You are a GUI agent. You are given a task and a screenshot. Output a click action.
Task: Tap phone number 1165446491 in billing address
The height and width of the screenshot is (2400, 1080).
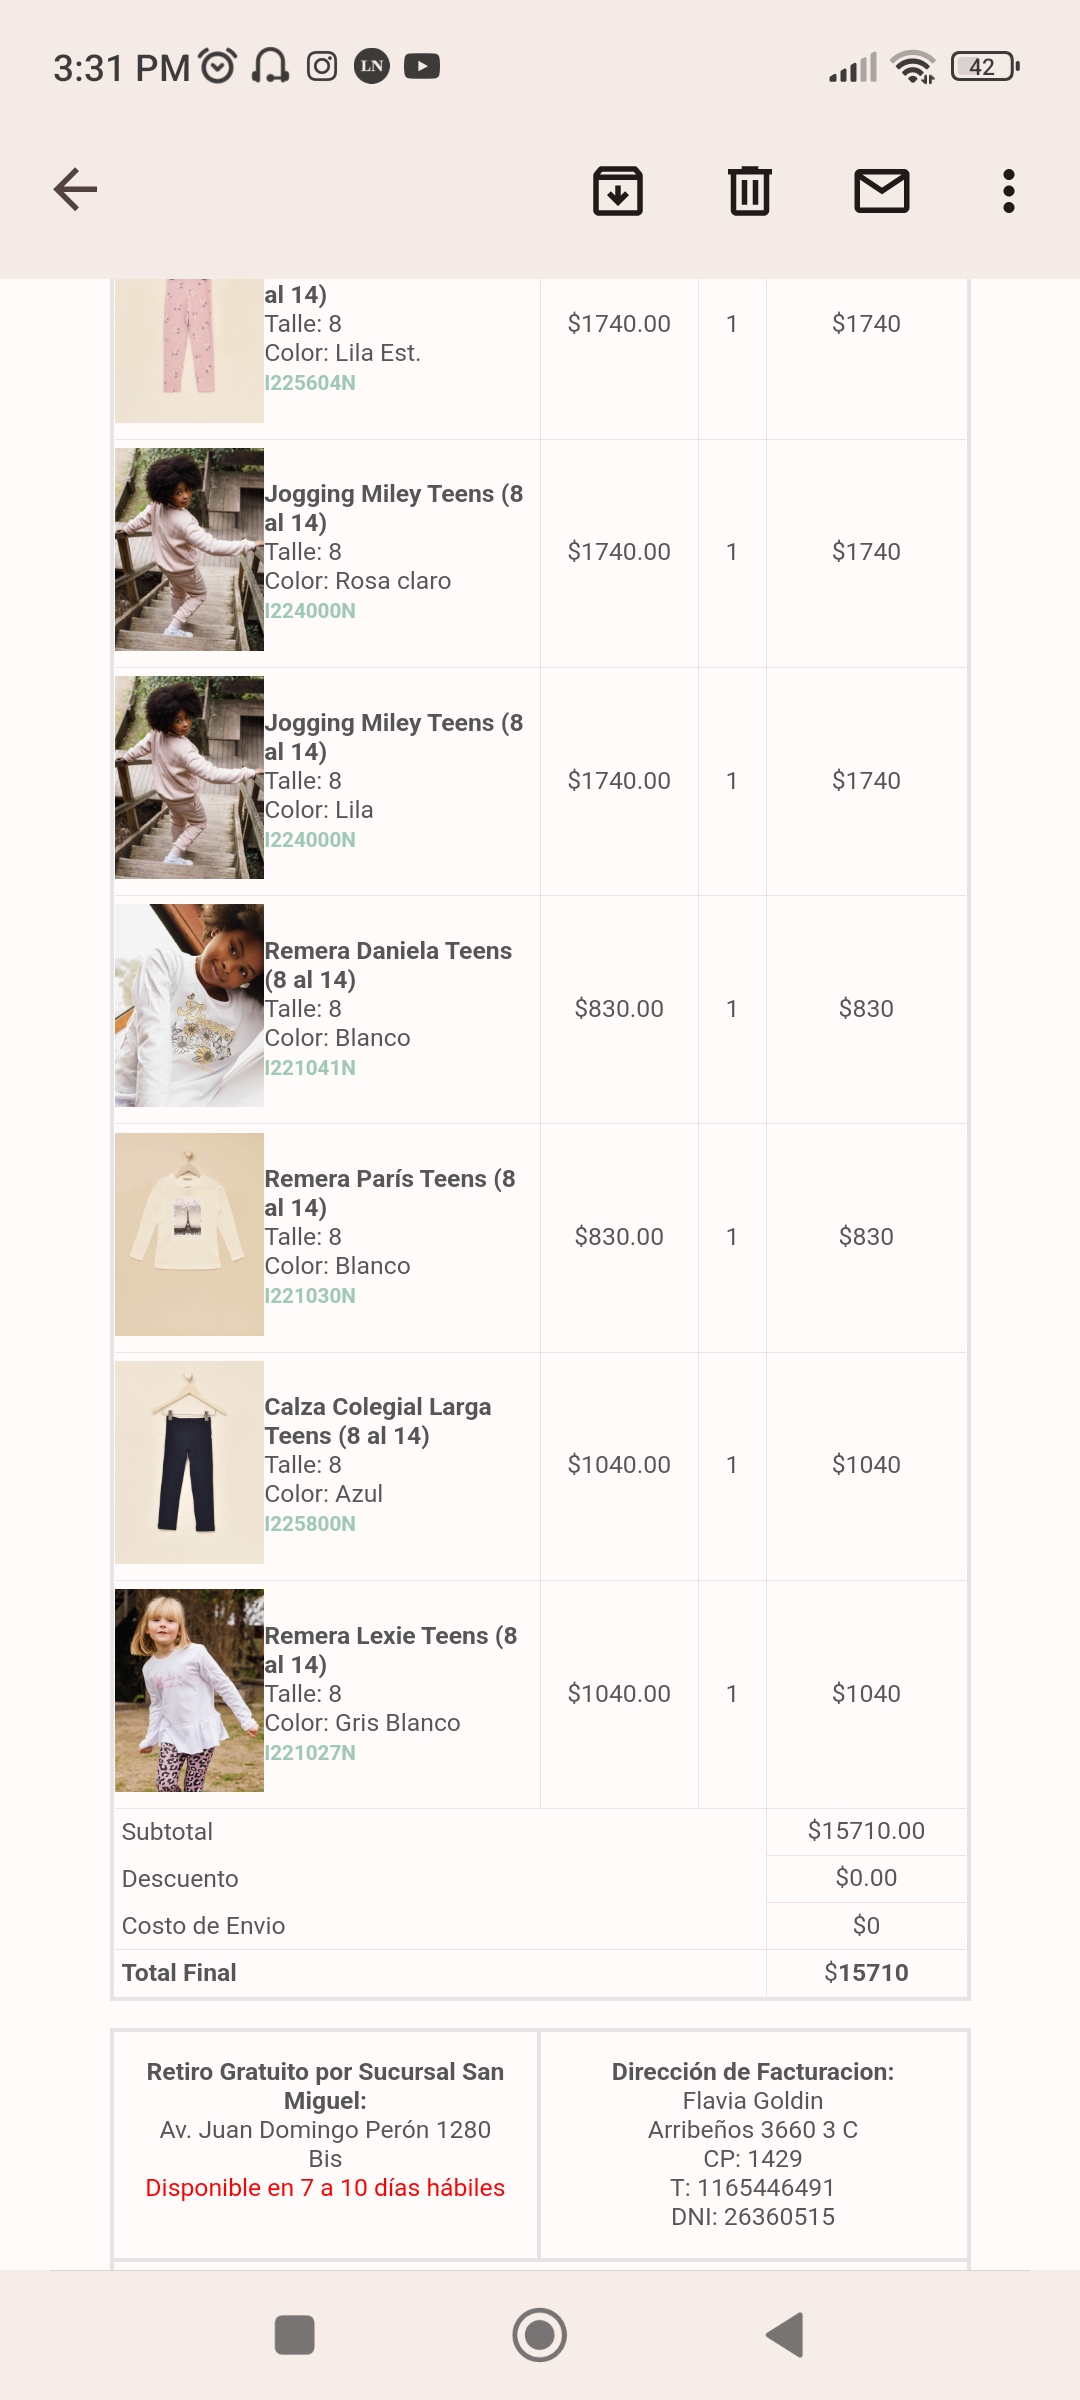coord(765,2188)
